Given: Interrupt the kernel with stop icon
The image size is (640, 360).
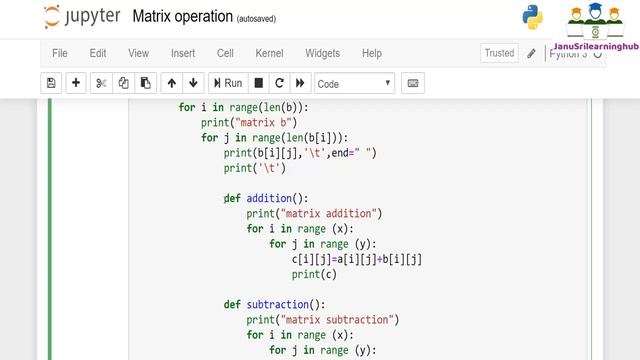Looking at the screenshot, I should [259, 83].
